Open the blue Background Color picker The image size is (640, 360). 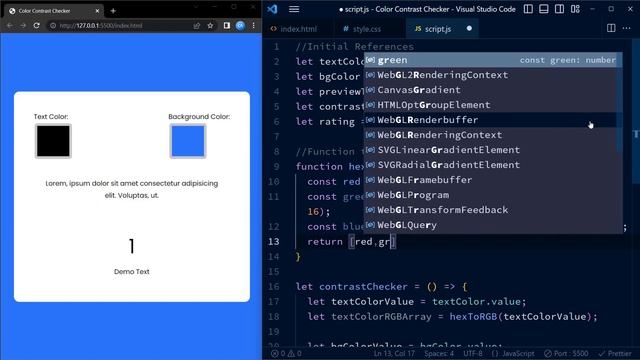point(188,141)
